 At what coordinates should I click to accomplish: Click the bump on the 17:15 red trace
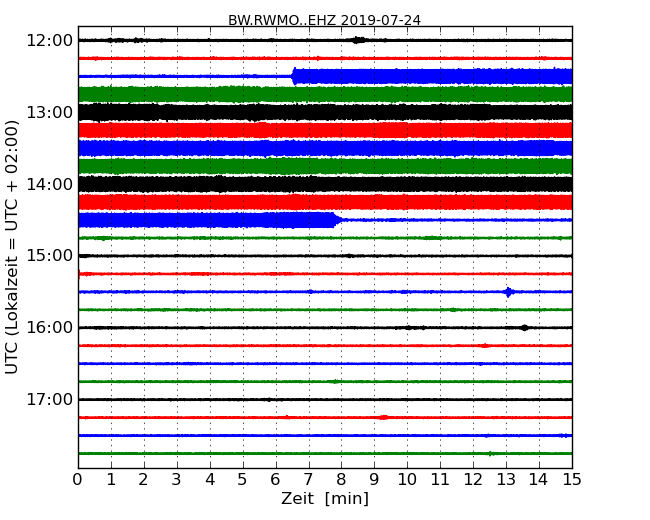(x=384, y=417)
